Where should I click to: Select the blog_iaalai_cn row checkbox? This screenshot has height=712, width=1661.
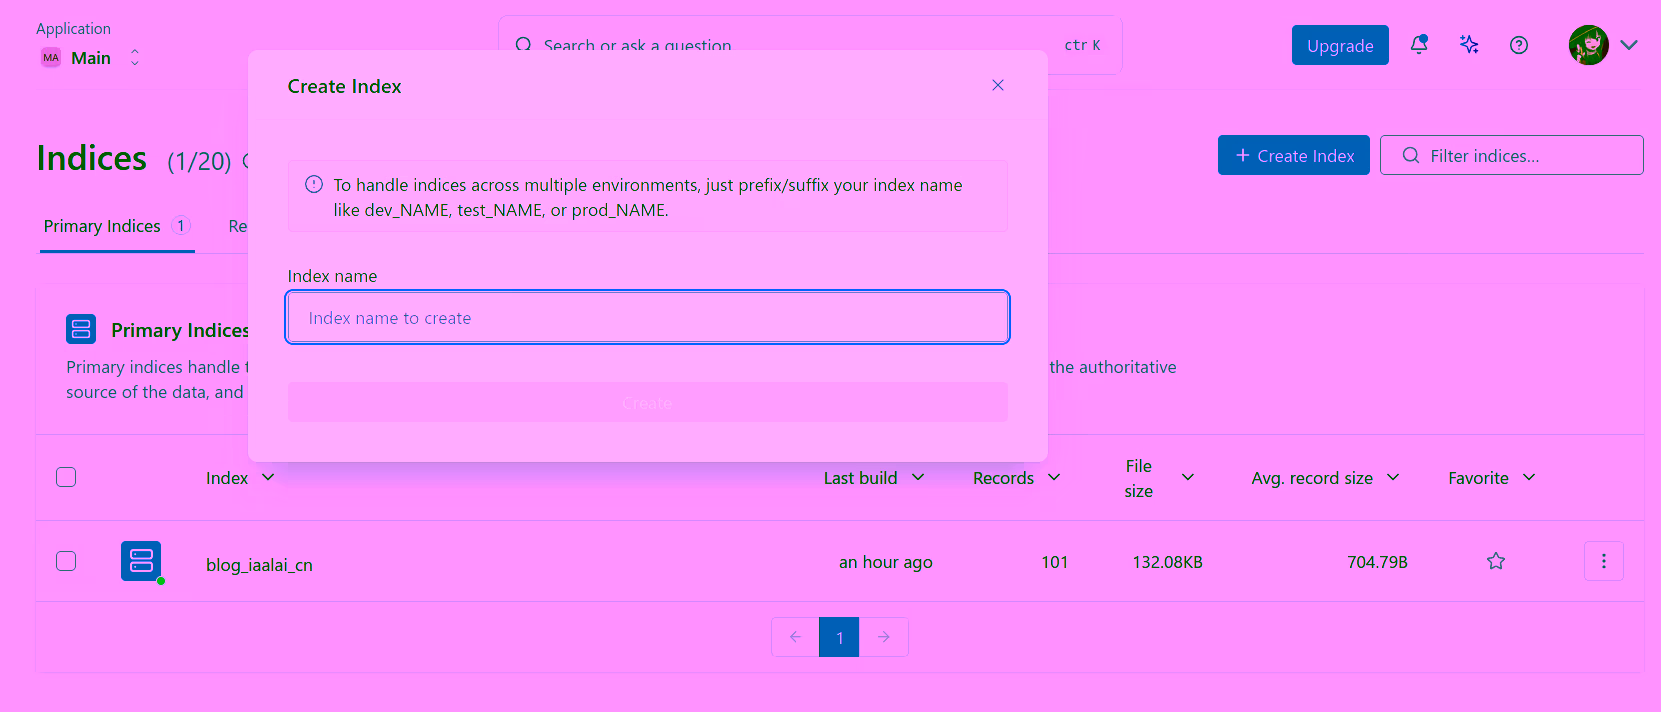(66, 560)
